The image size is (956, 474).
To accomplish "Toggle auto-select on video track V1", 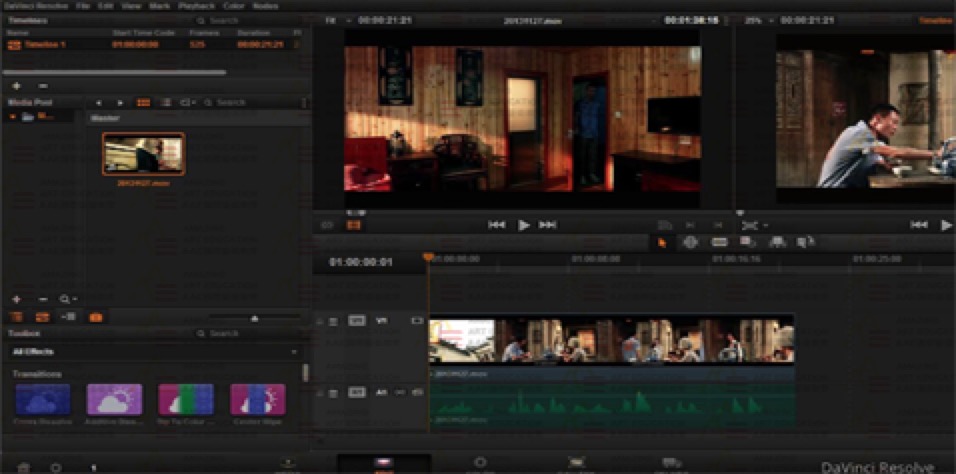I will click(357, 320).
